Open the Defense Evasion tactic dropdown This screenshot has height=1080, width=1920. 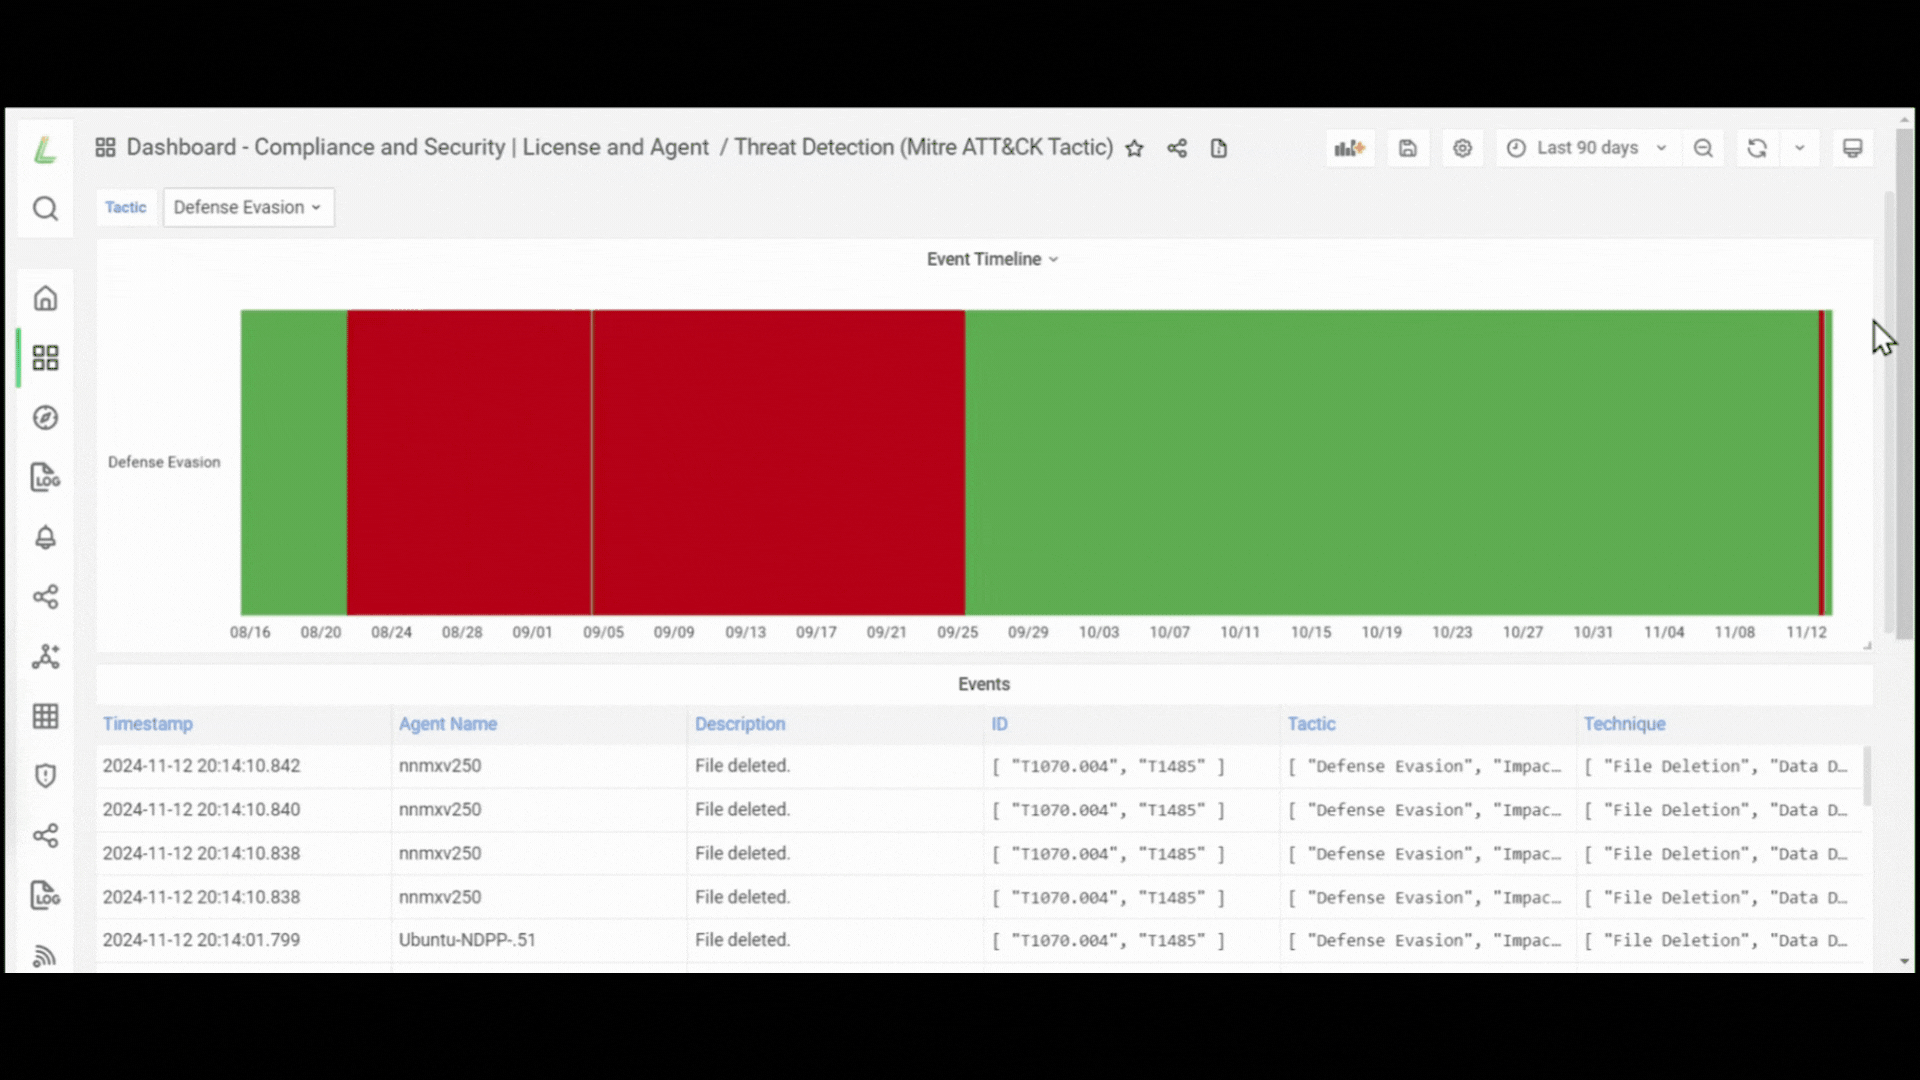tap(248, 207)
